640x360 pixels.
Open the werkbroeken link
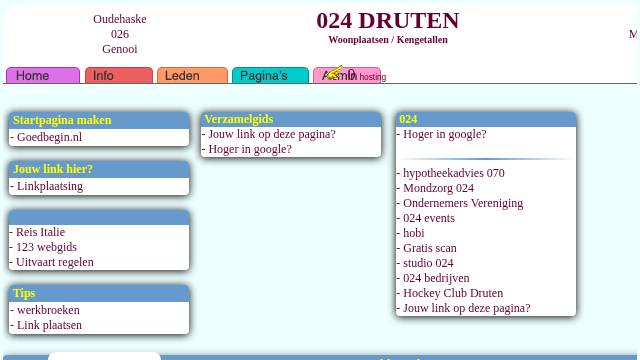tap(48, 310)
